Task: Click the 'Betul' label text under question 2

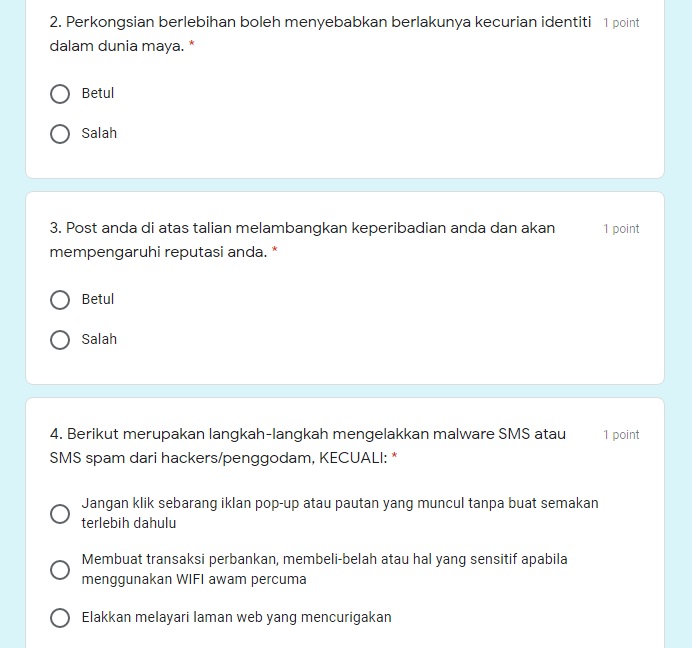Action: 98,94
